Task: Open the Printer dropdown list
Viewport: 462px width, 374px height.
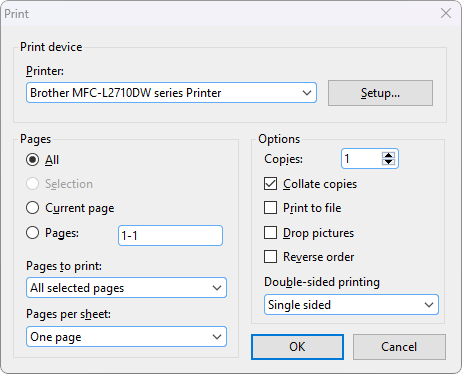Action: click(171, 93)
